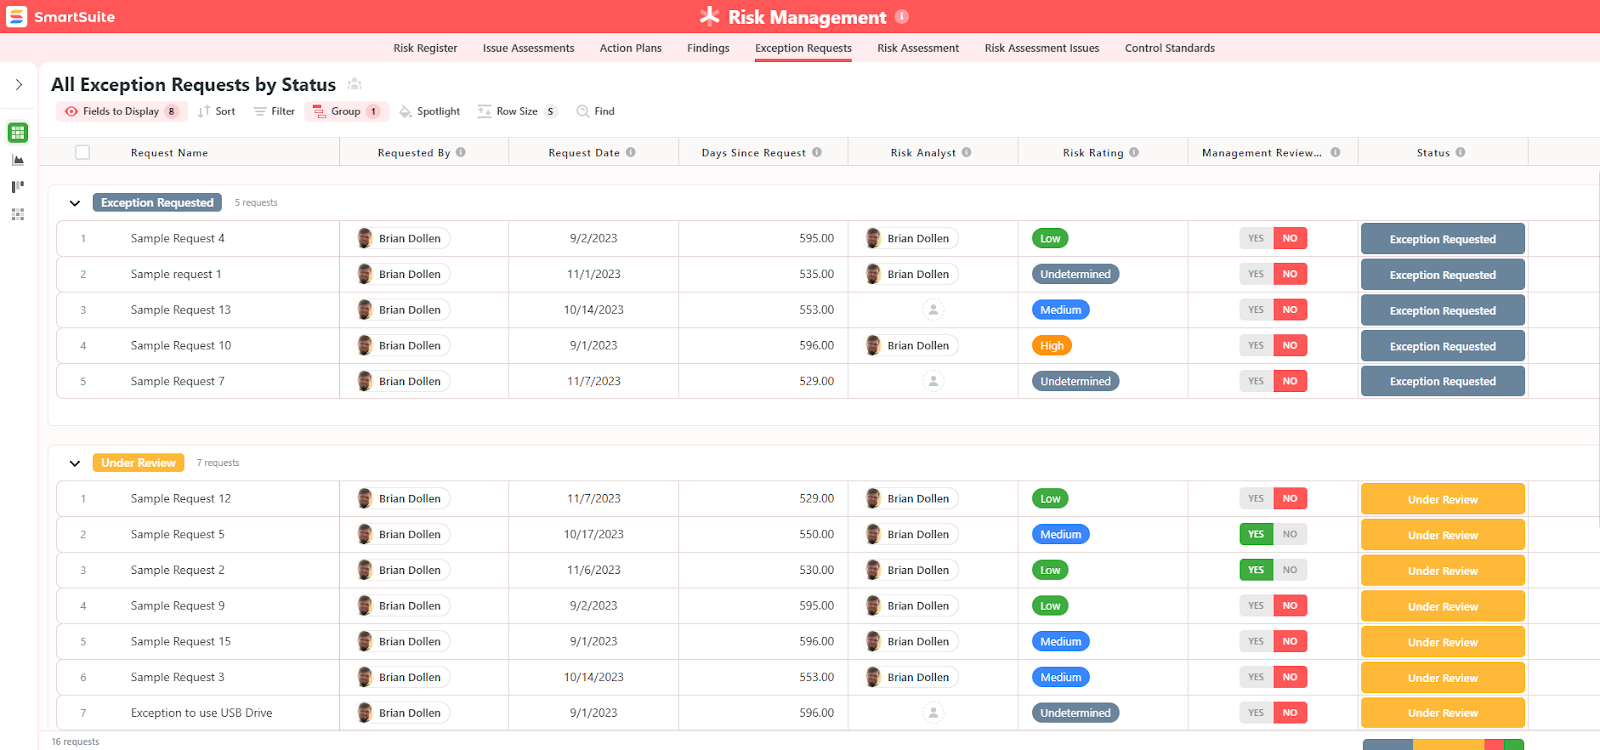Image resolution: width=1600 pixels, height=750 pixels.
Task: Collapse the Exception Requested group
Action: point(75,203)
